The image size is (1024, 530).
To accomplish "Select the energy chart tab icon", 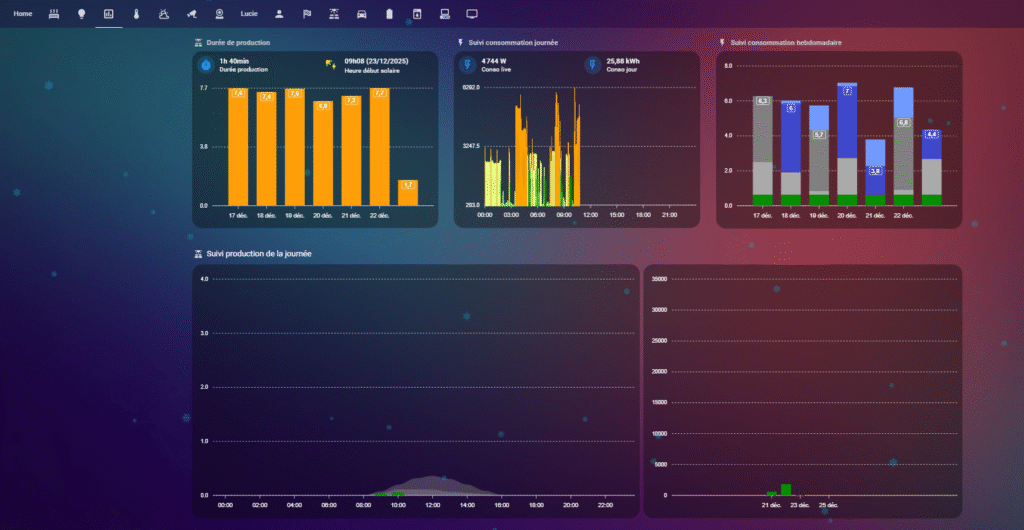I will (x=109, y=14).
